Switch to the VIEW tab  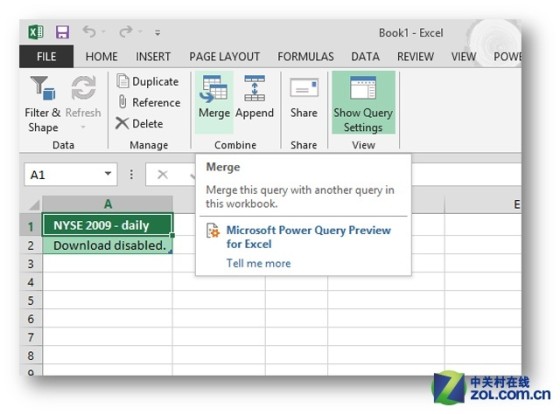coord(464,56)
